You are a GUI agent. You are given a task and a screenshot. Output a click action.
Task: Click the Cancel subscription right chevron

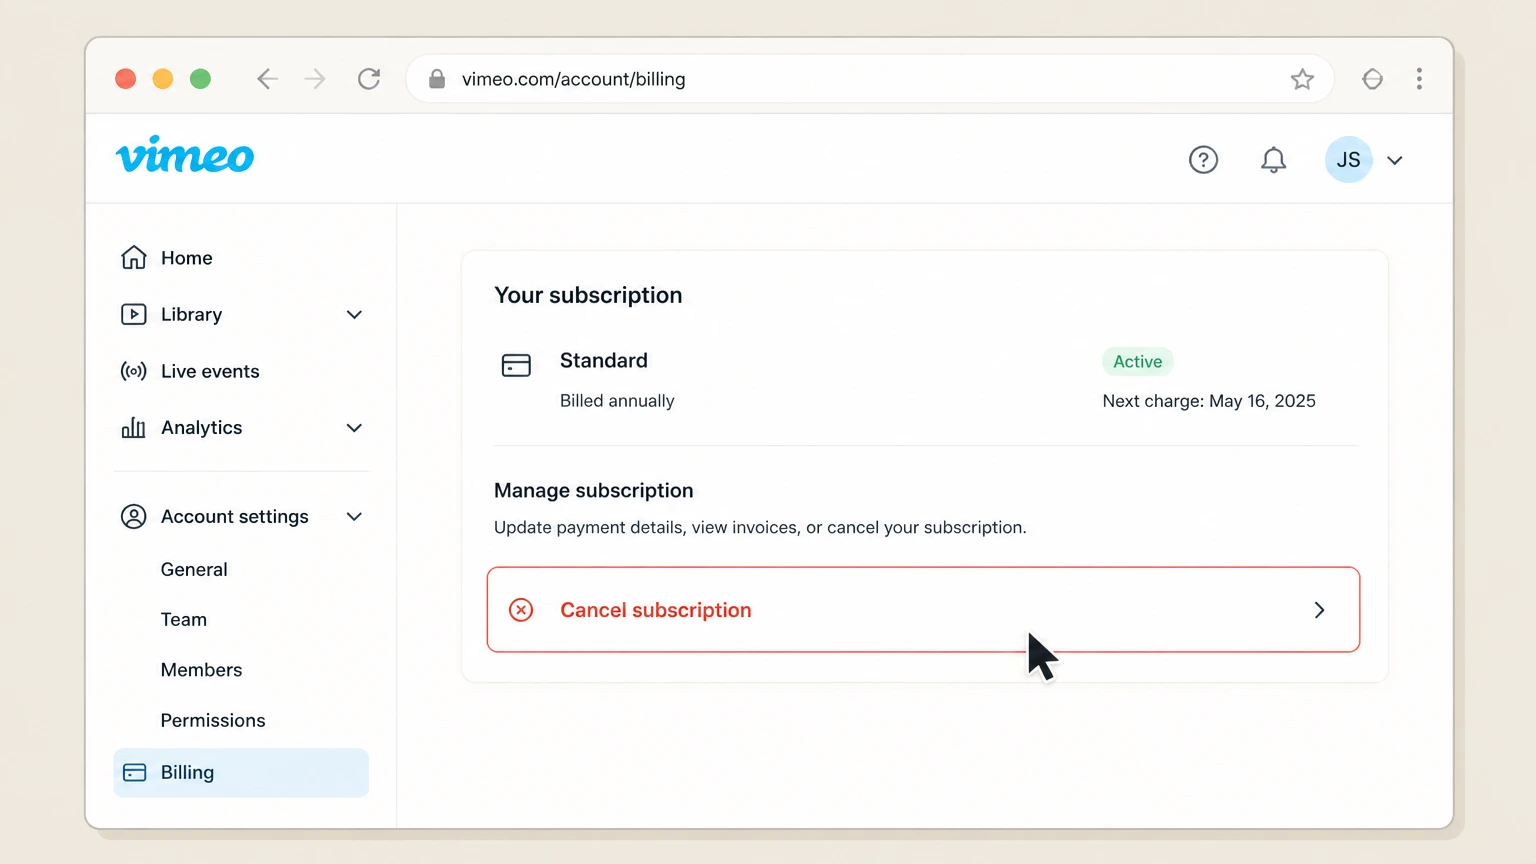click(x=1319, y=610)
